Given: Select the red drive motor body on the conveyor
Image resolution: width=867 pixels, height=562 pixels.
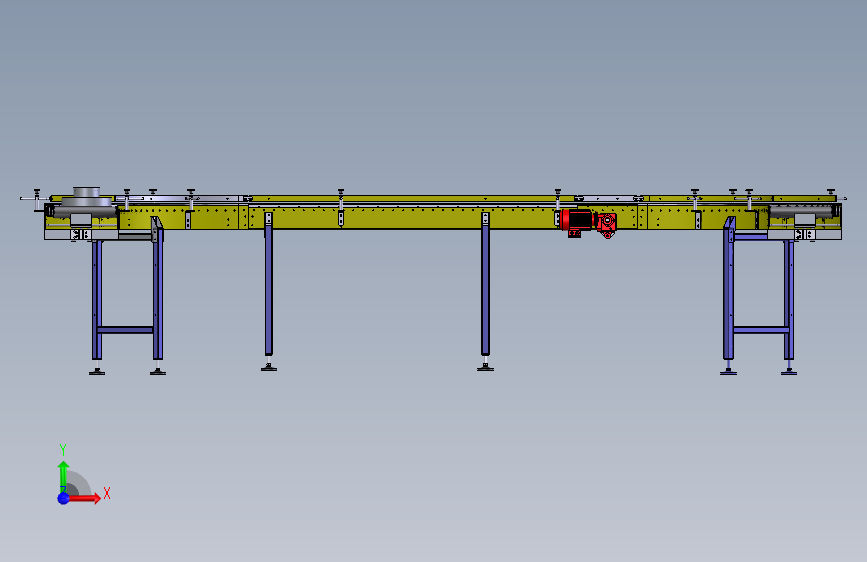Looking at the screenshot, I should (x=577, y=220).
